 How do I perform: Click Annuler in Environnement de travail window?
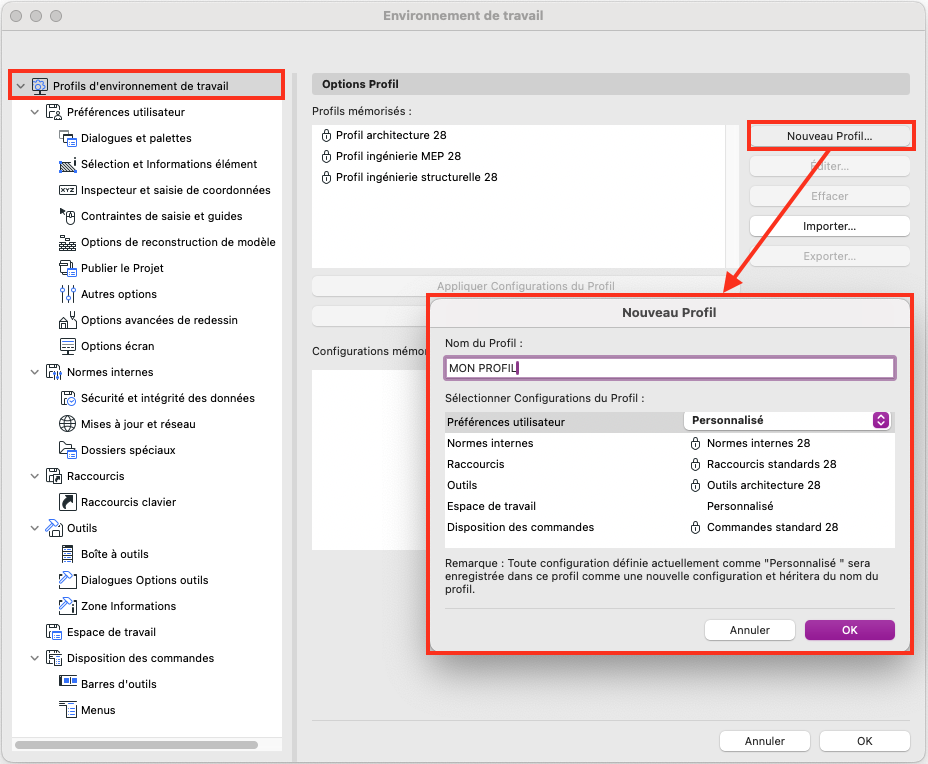764,741
